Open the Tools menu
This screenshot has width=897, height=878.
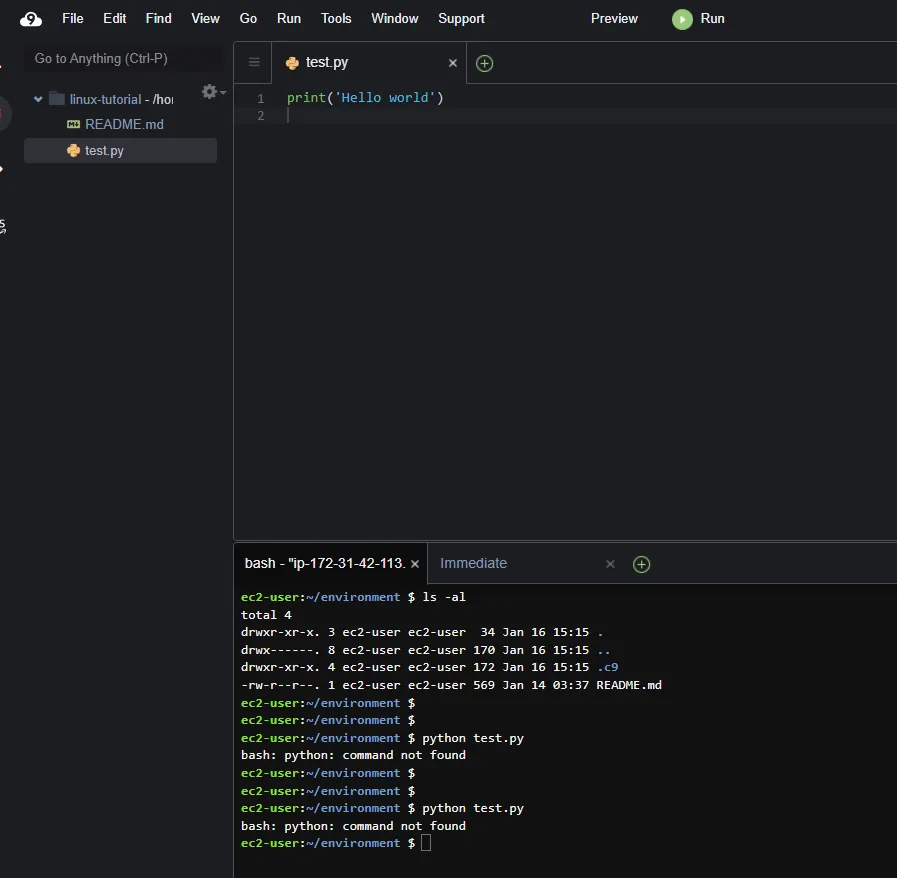pos(336,18)
